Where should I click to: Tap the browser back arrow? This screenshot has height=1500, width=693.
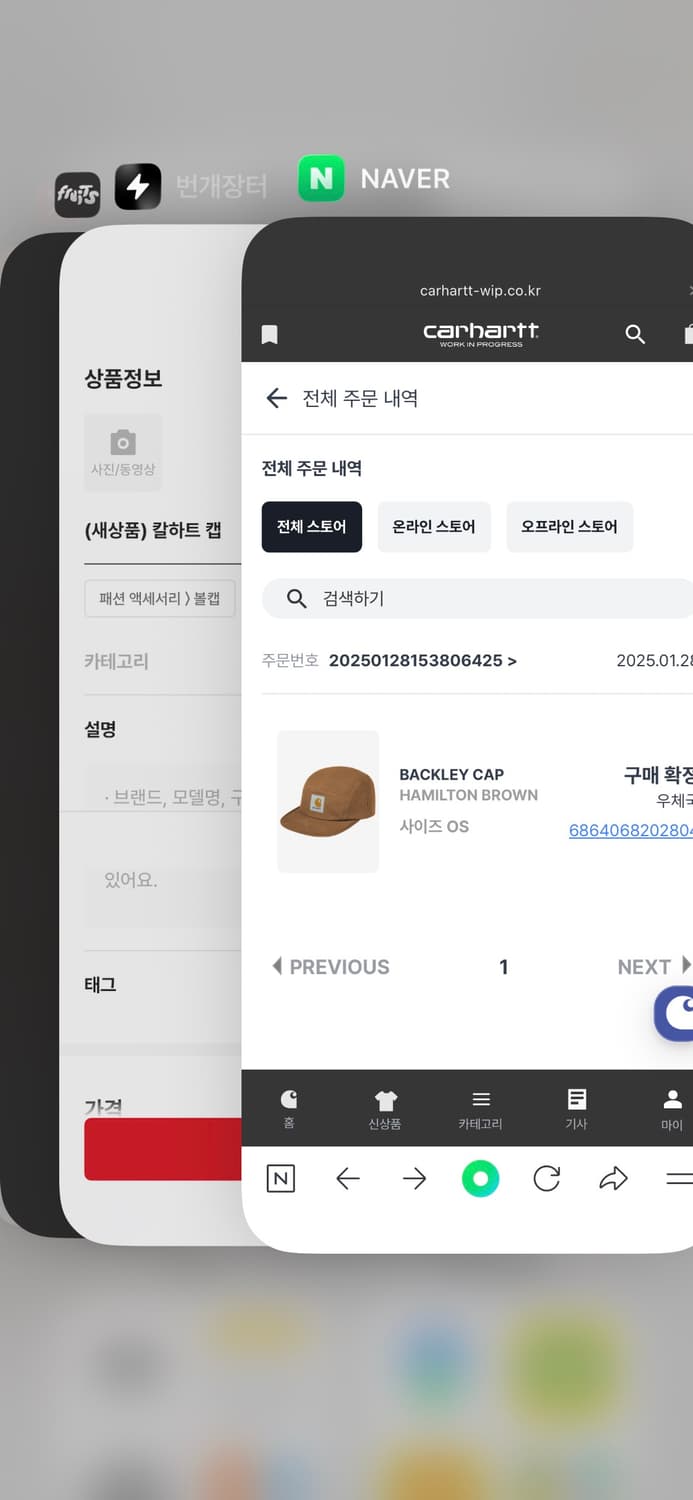pos(348,1179)
